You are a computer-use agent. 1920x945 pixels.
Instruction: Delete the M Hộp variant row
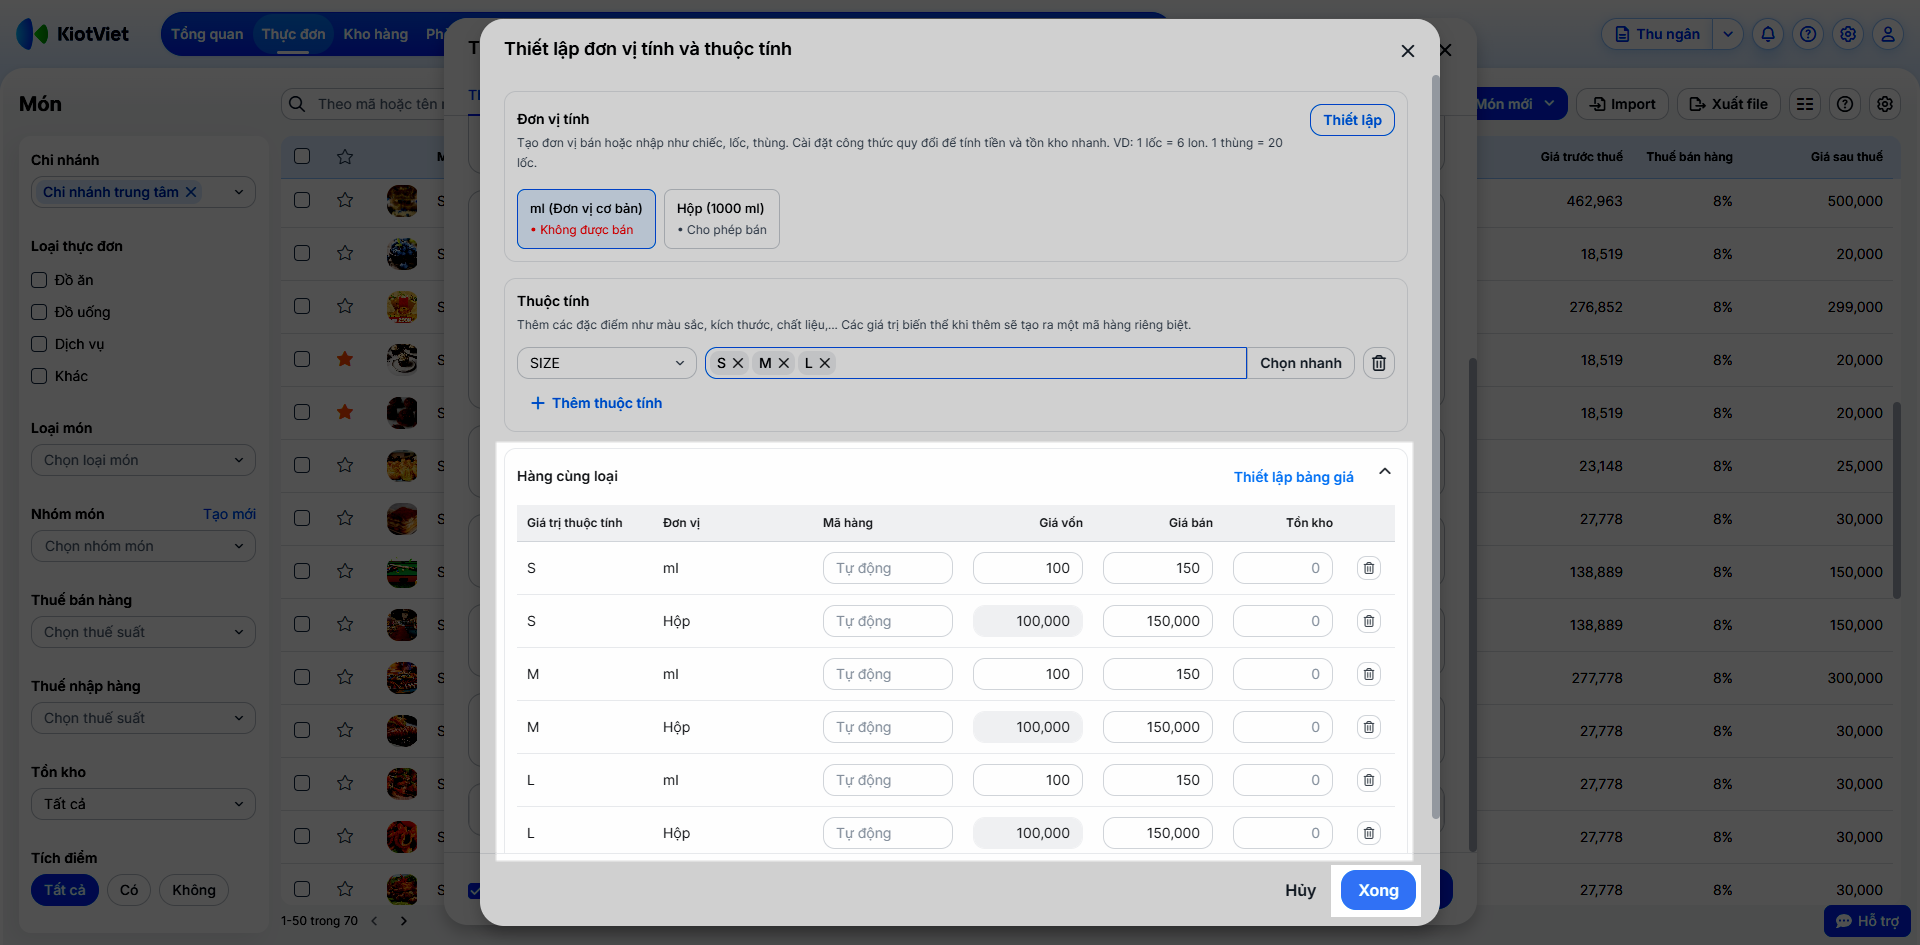(1368, 727)
